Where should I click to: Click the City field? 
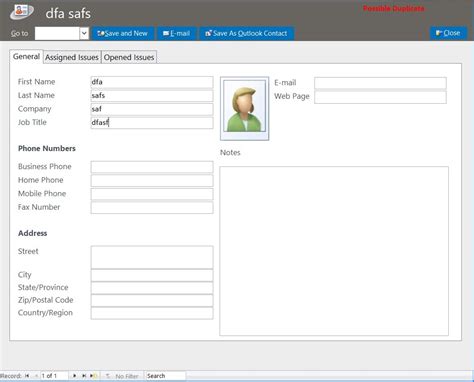tap(152, 275)
